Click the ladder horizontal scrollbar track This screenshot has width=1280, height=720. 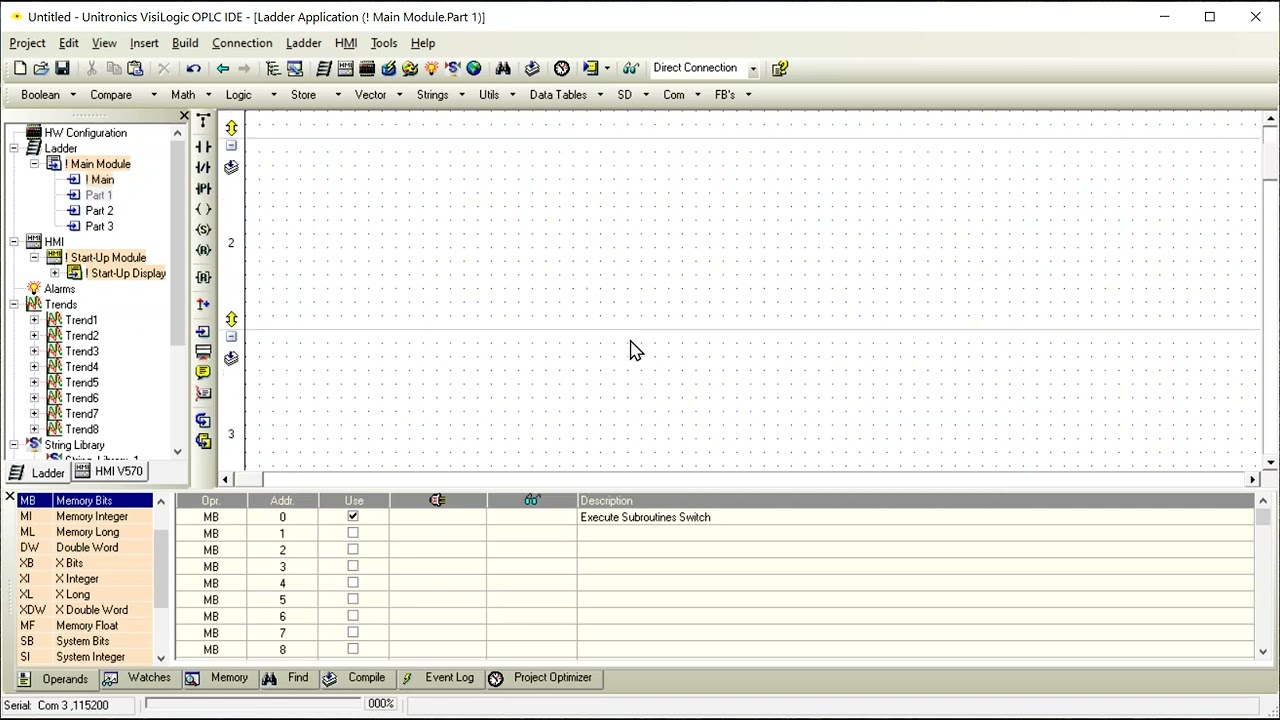740,480
